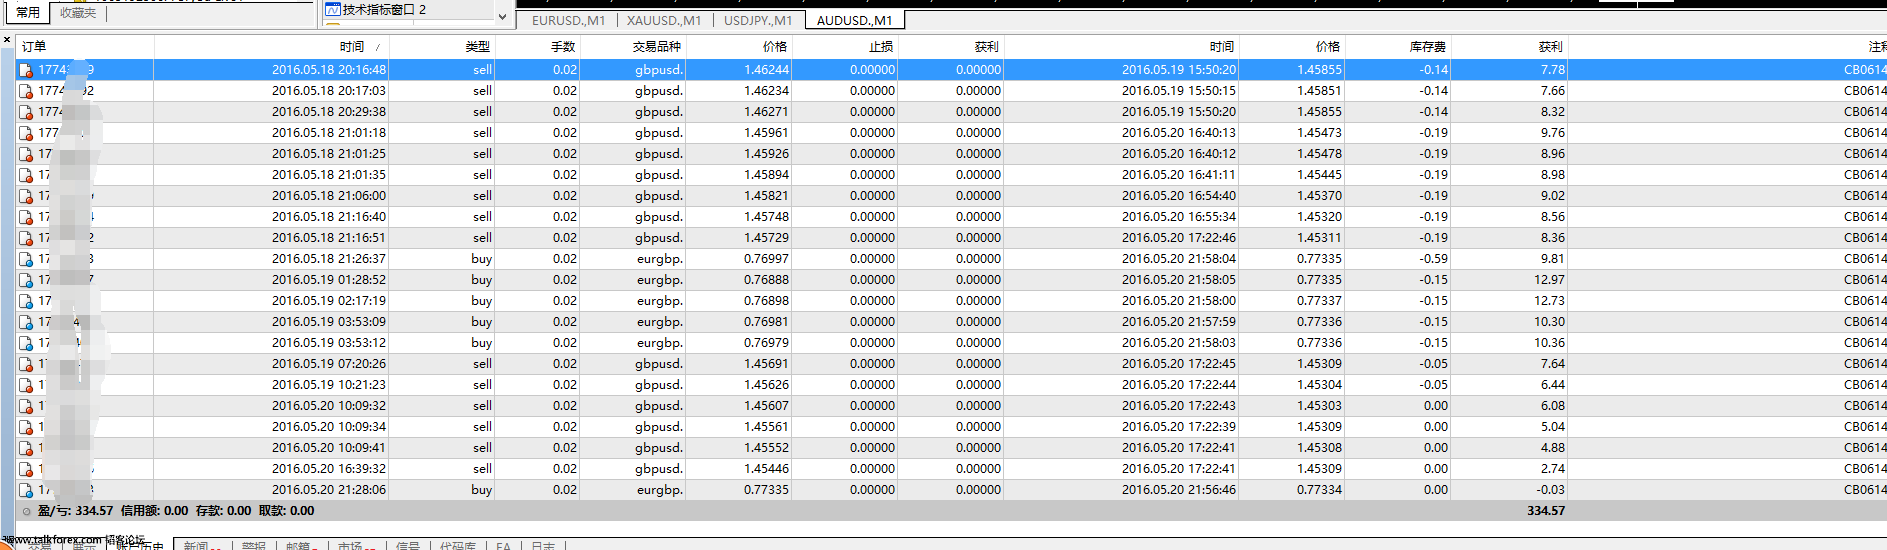Select open price cell 1.46271

pos(766,112)
